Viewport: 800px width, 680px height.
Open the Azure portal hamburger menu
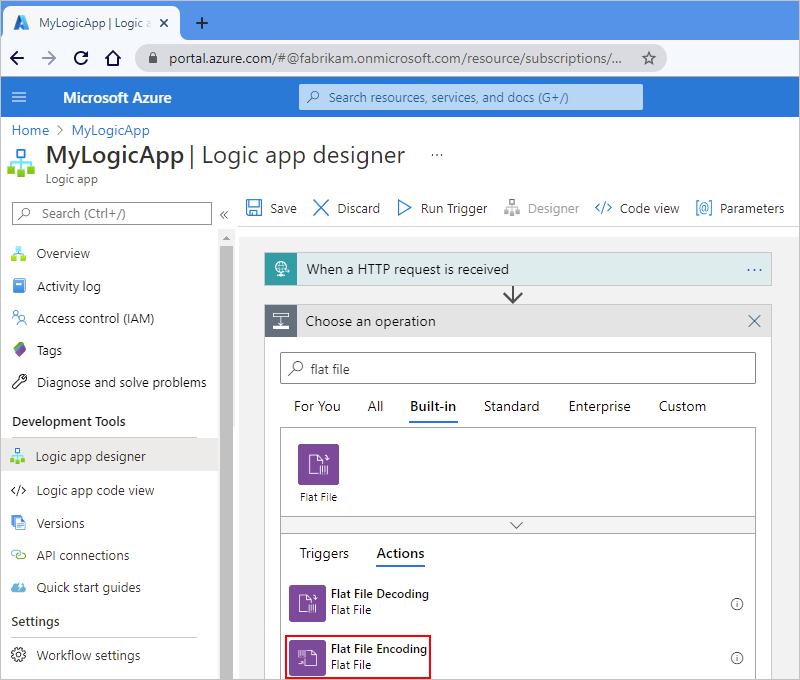pyautogui.click(x=19, y=97)
